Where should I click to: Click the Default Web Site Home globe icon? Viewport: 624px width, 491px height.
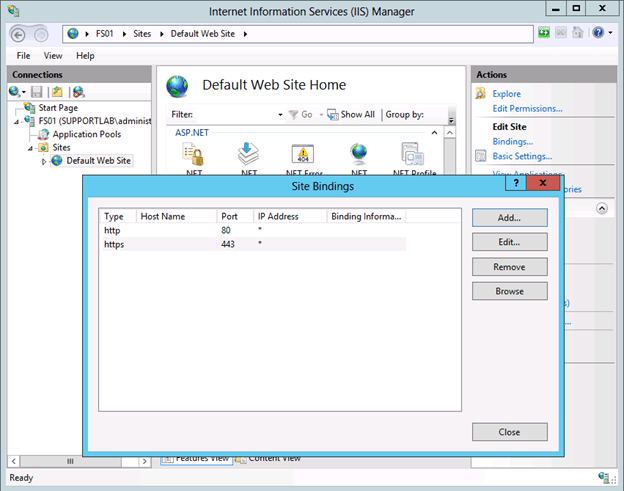point(177,86)
